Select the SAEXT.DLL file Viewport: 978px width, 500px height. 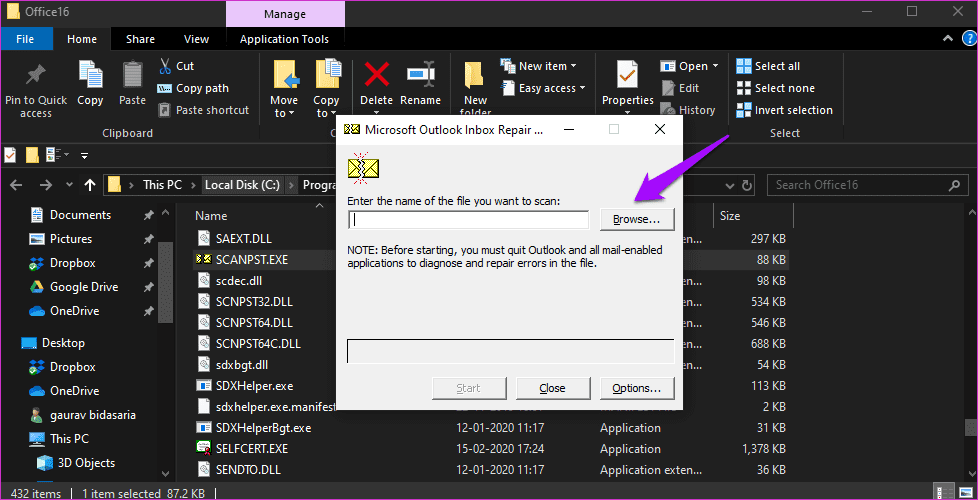[x=243, y=238]
